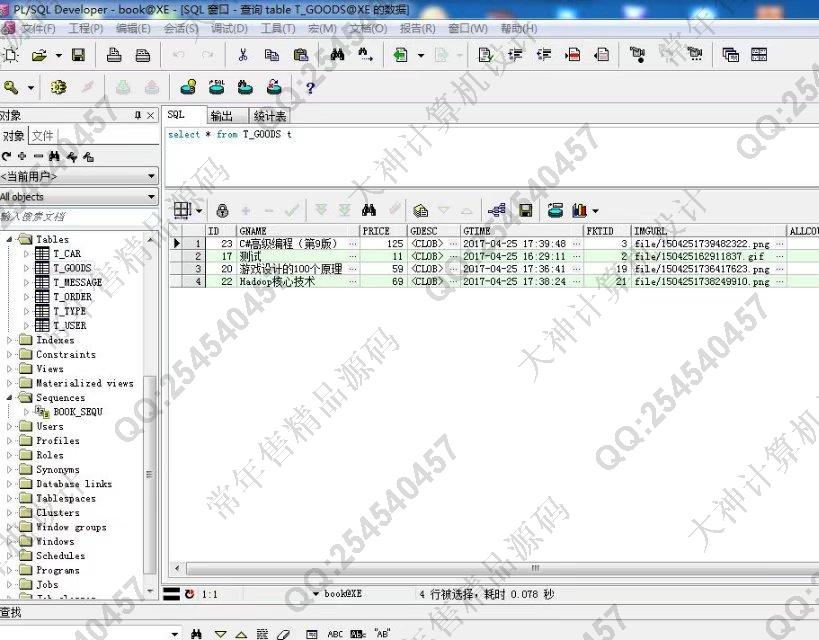Click the Users folder in tree
The width and height of the screenshot is (819, 640).
pyautogui.click(x=50, y=426)
